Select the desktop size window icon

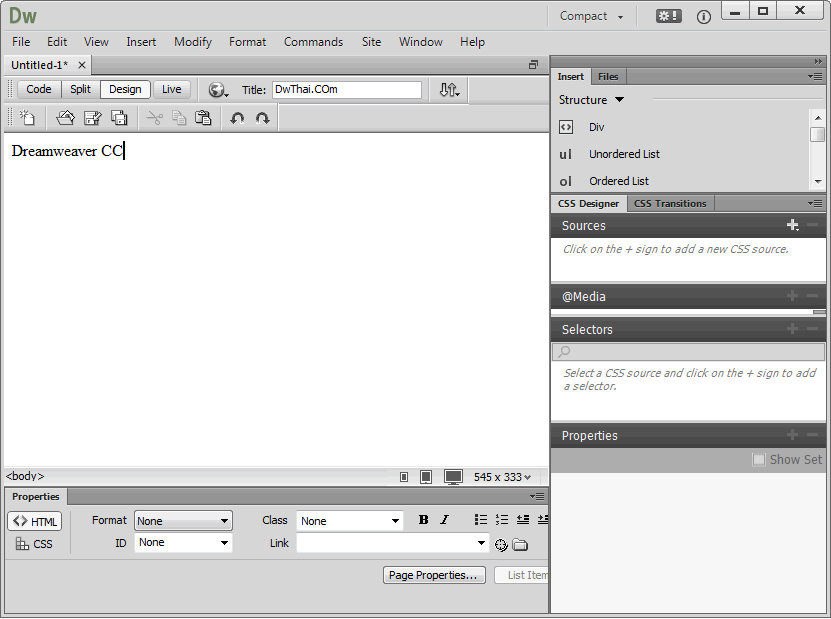click(x=453, y=477)
